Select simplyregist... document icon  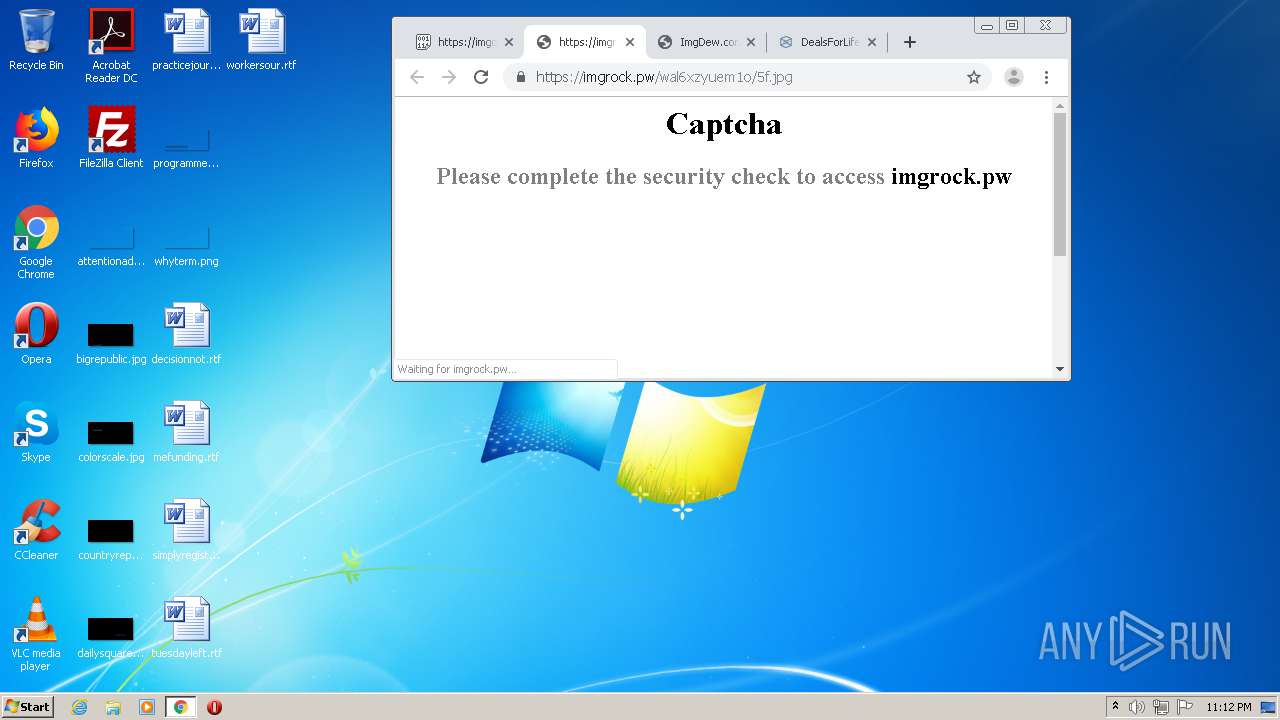186,530
